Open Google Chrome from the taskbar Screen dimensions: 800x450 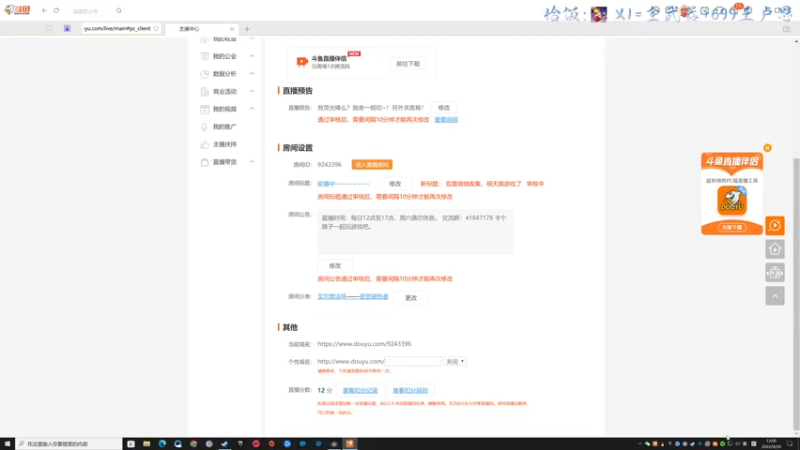coord(193,444)
